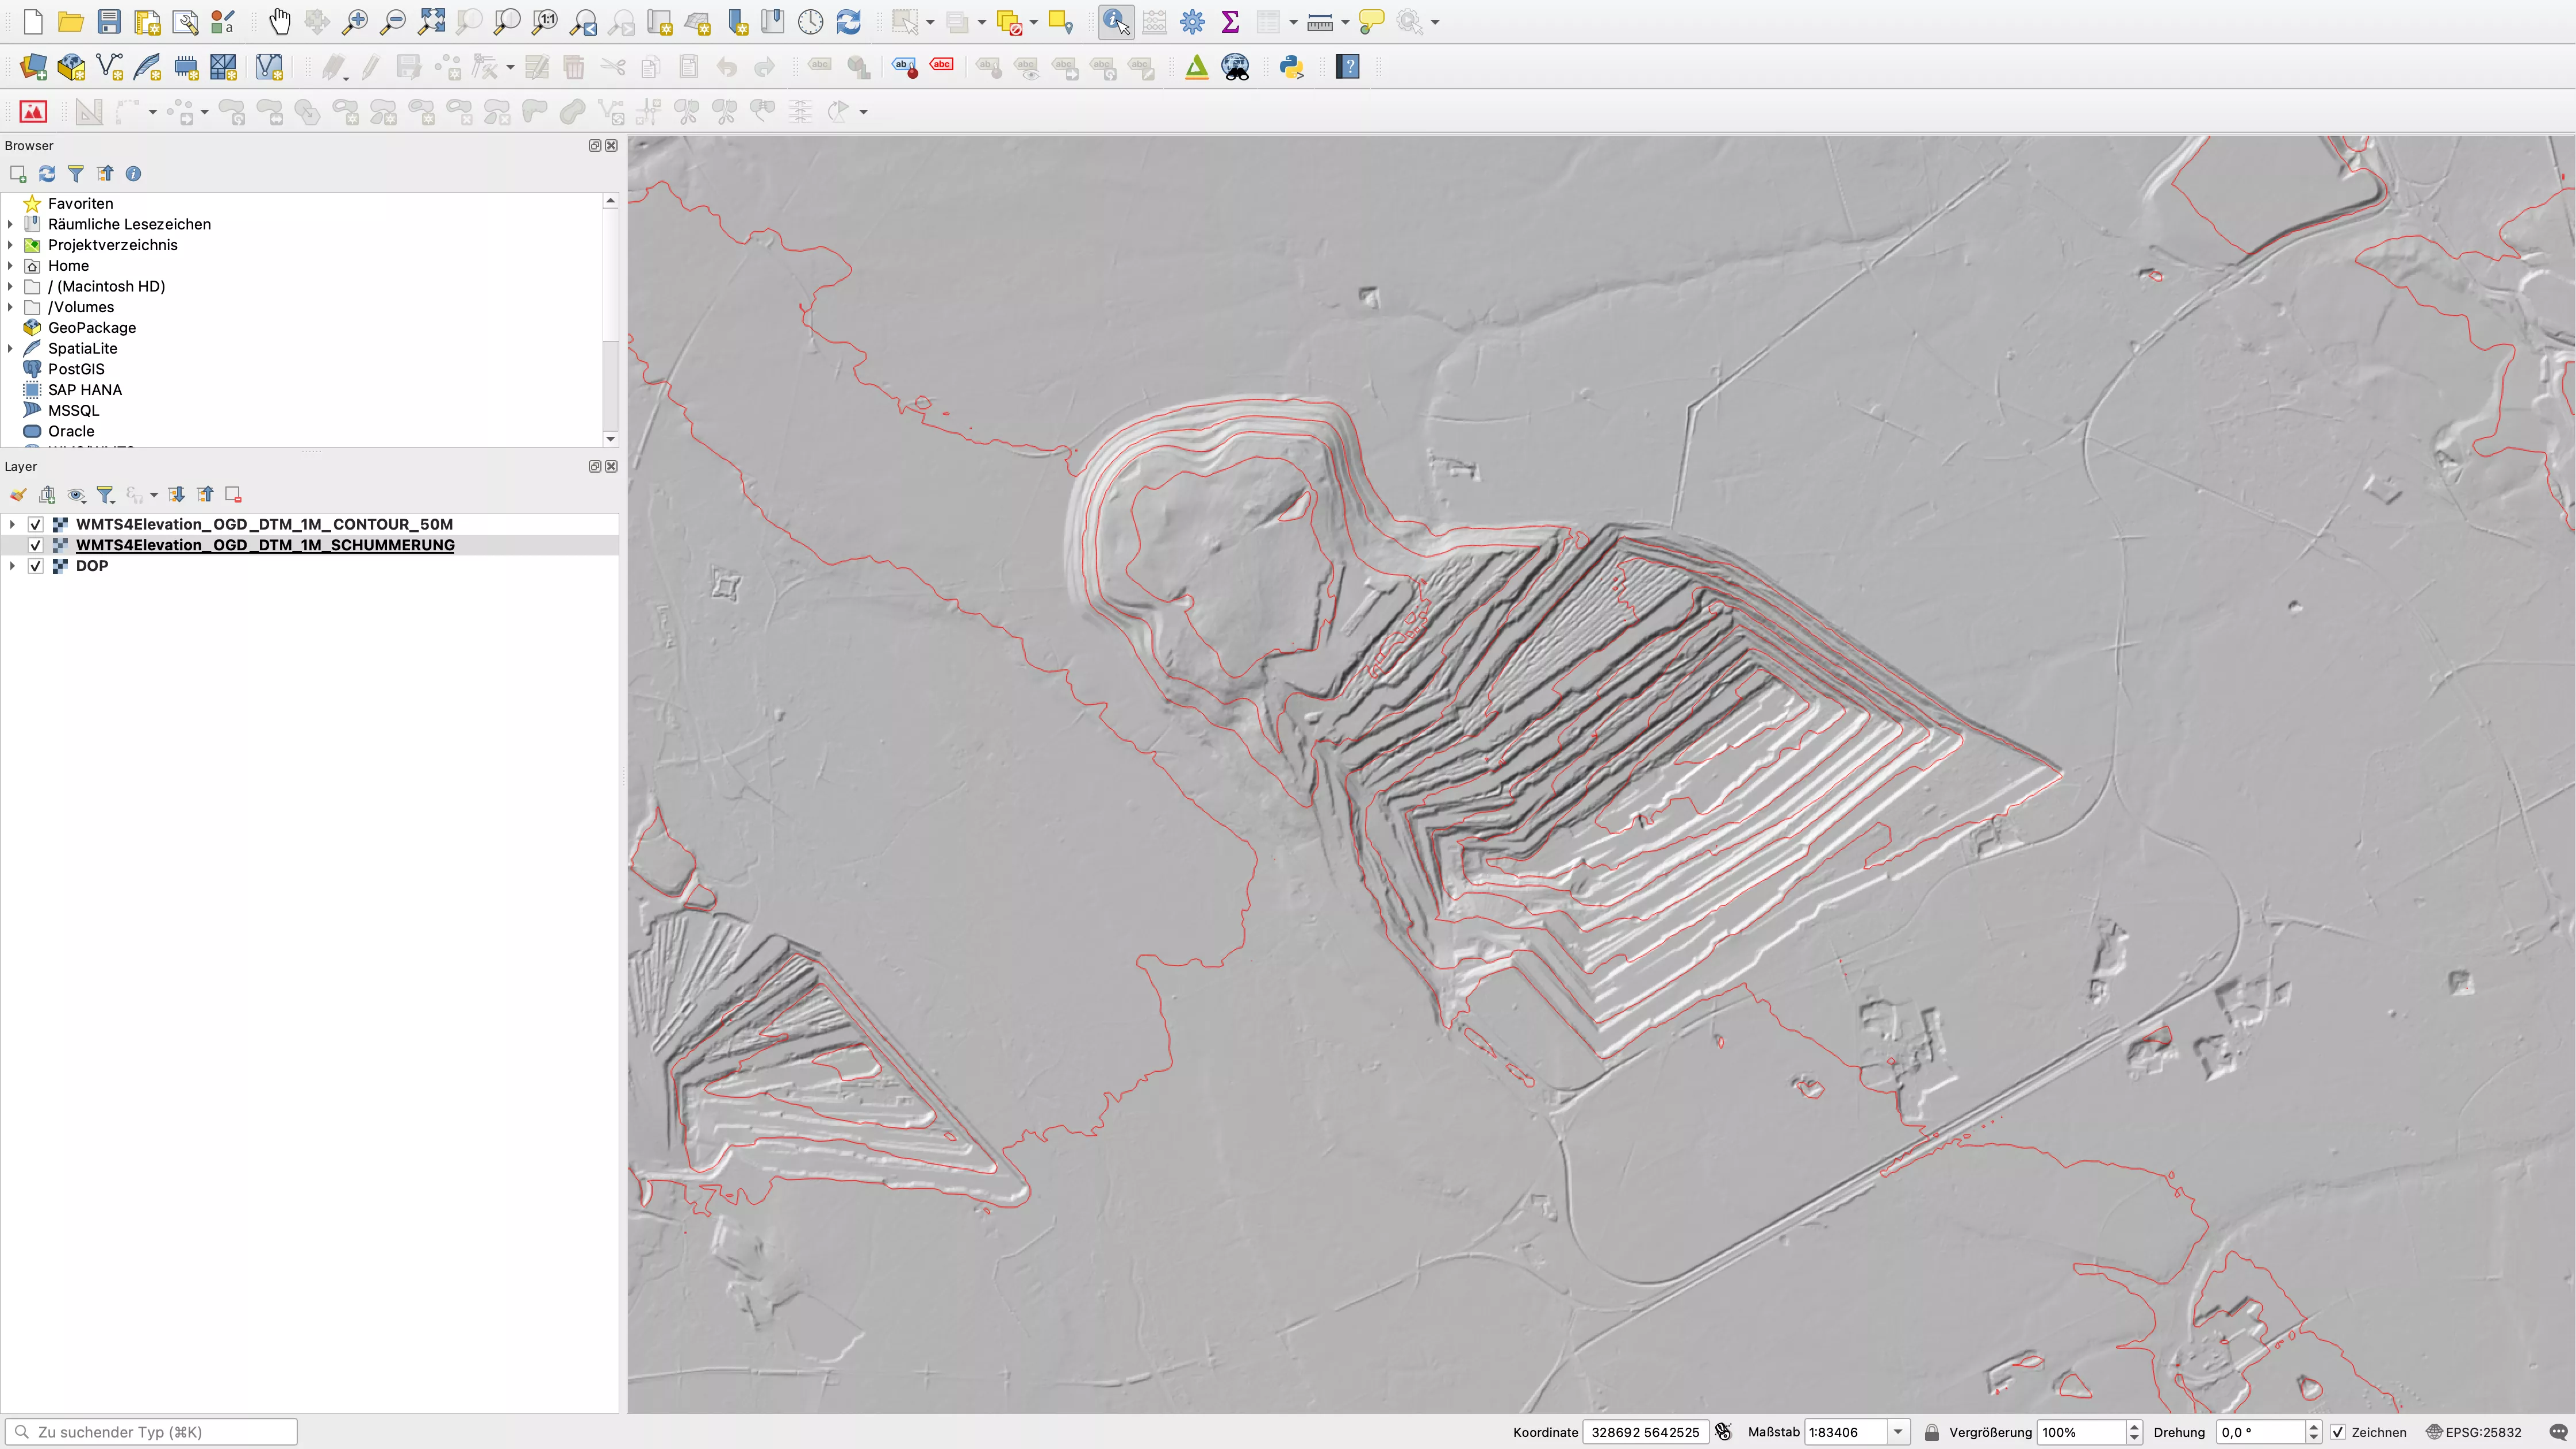Viewport: 2576px width, 1449px height.
Task: Toggle visibility of the DOP layer
Action: coord(35,566)
